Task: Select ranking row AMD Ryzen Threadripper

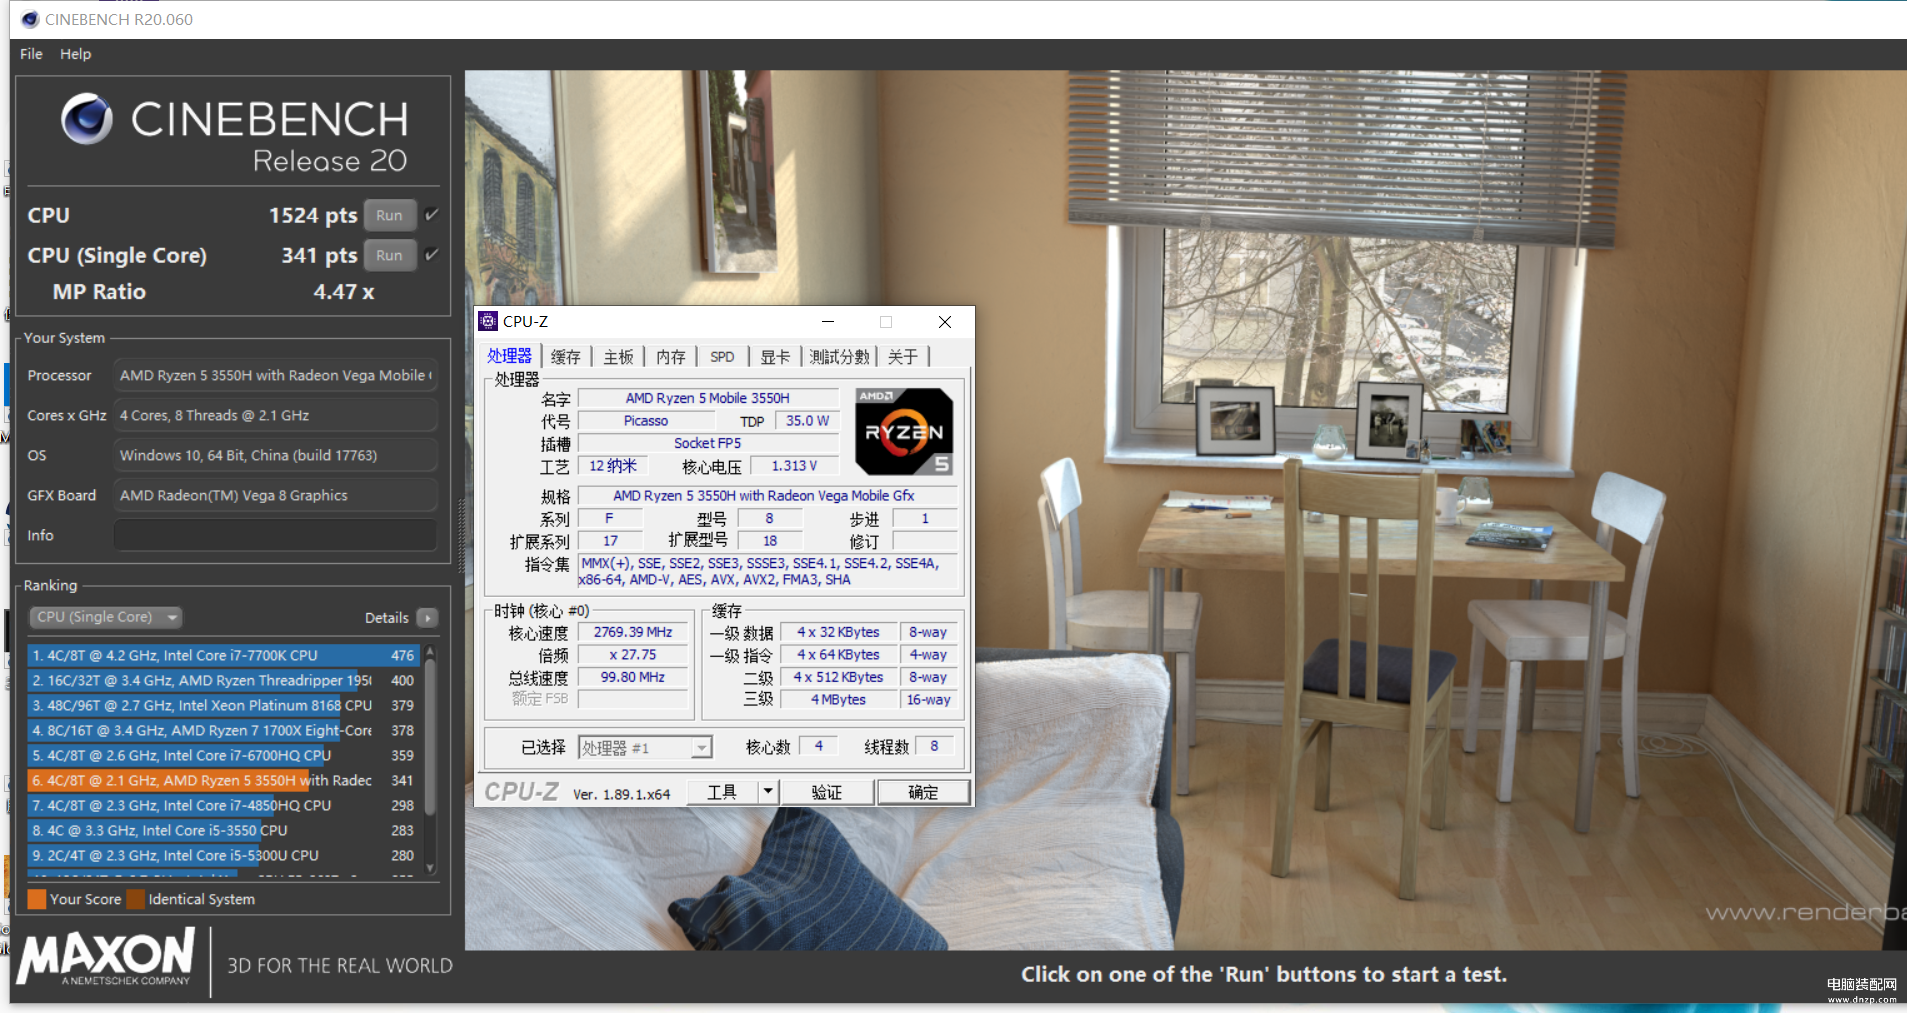Action: (223, 680)
